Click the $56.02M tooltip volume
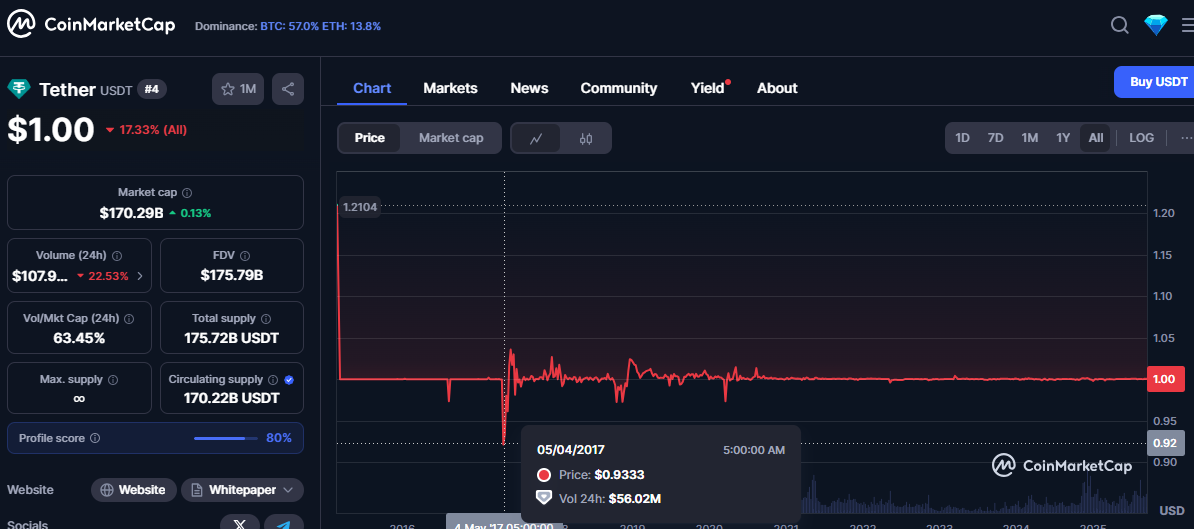 (634, 499)
